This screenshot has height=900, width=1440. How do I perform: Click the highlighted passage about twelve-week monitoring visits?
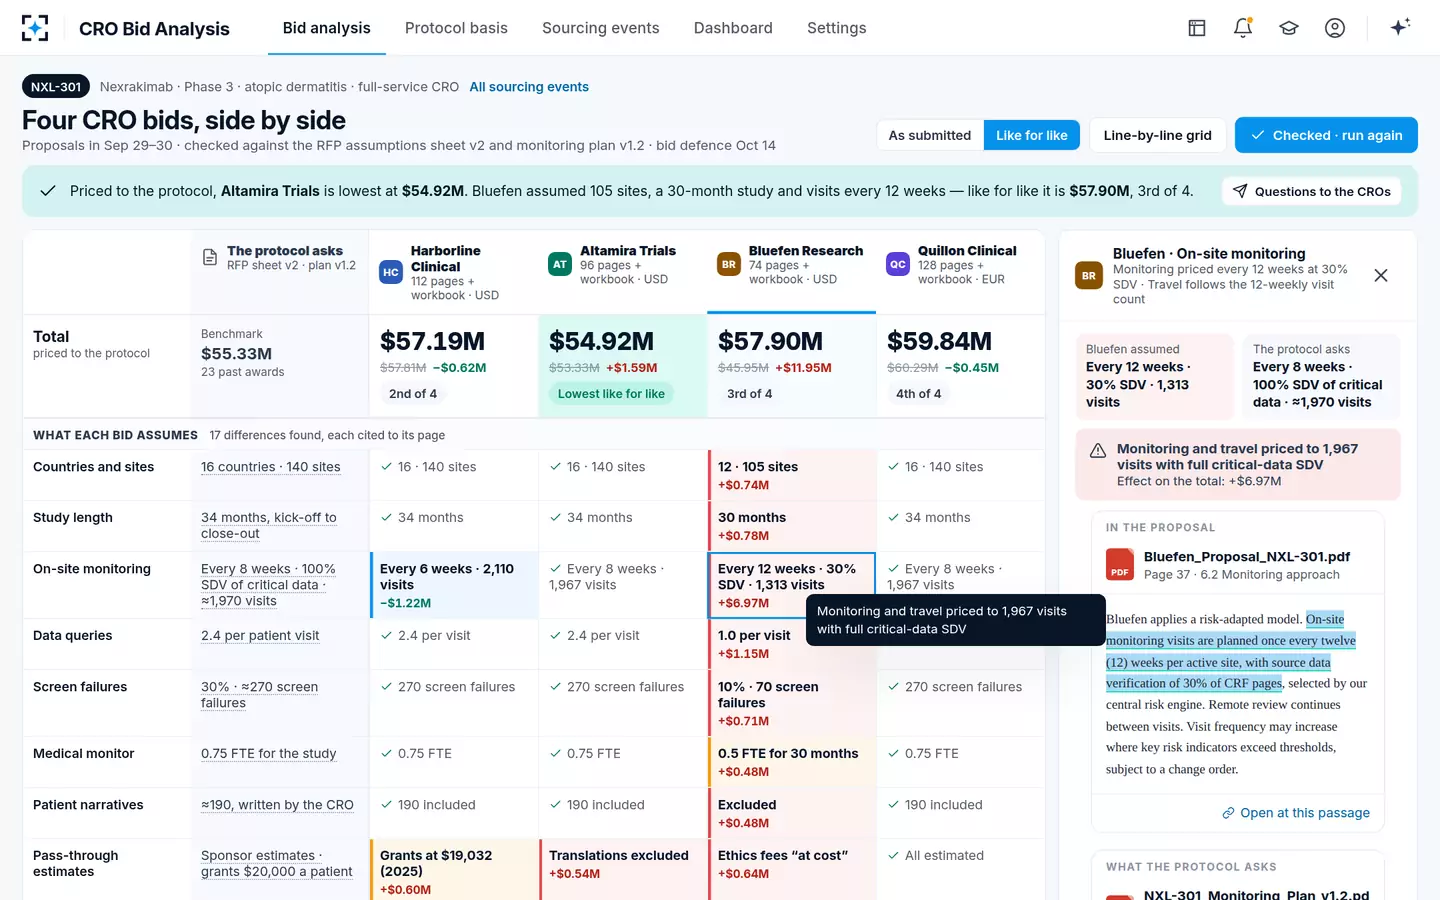point(1231,651)
